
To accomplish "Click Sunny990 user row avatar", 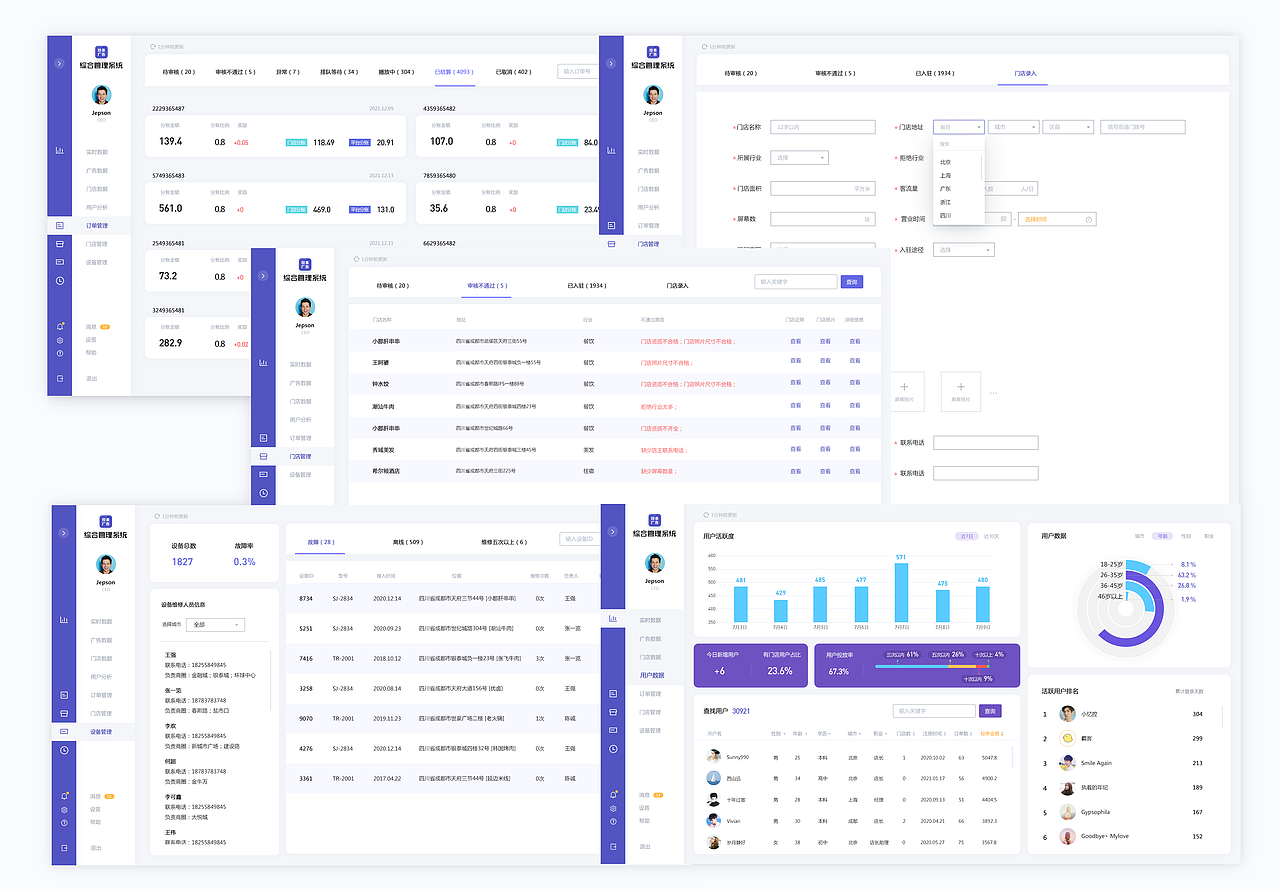I will pos(714,757).
